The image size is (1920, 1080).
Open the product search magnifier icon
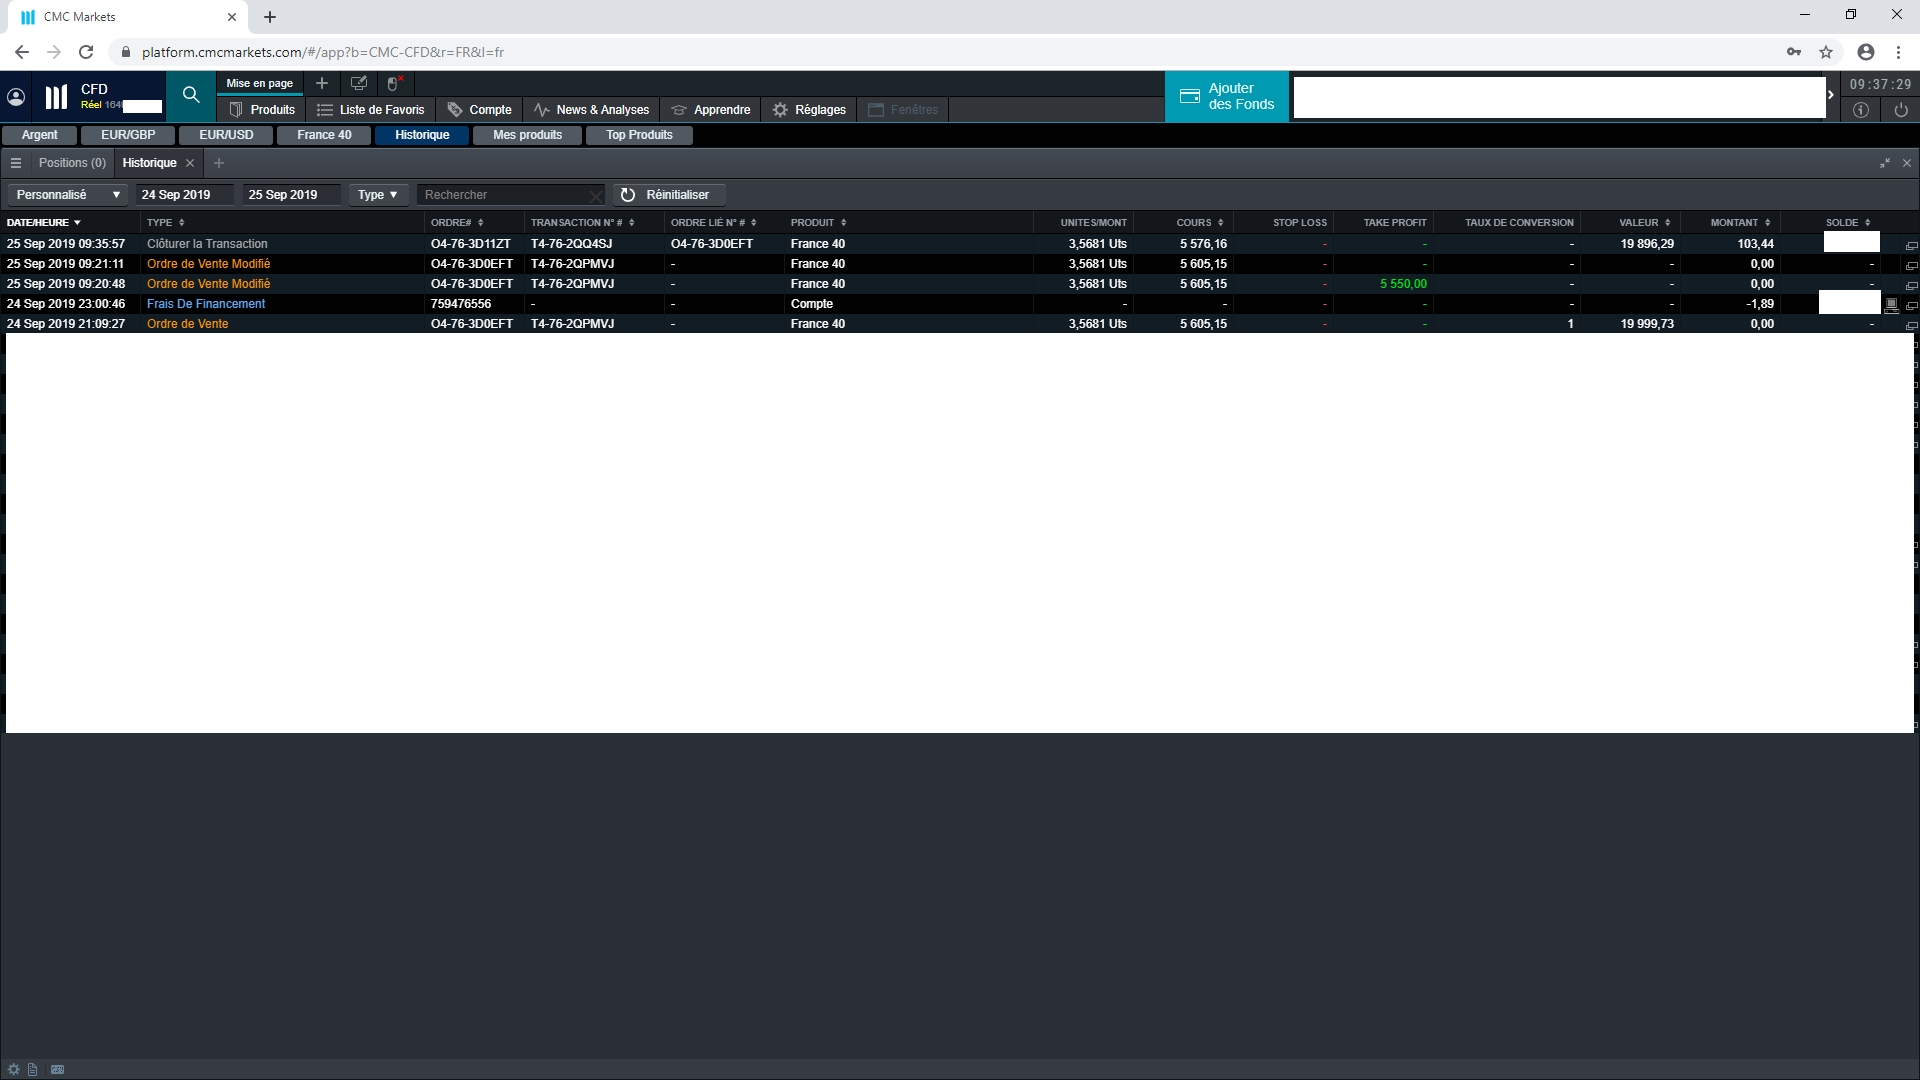point(191,95)
